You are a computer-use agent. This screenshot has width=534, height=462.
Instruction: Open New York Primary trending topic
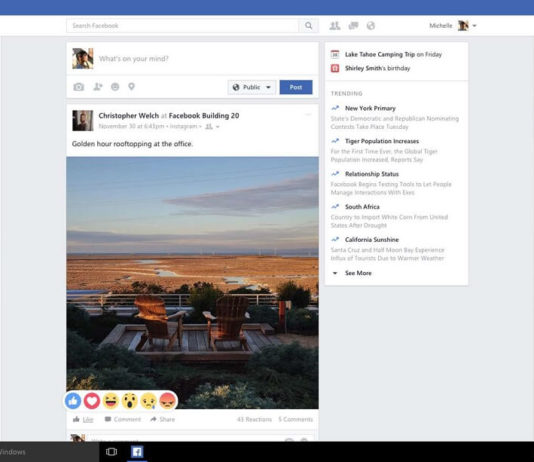(x=370, y=108)
